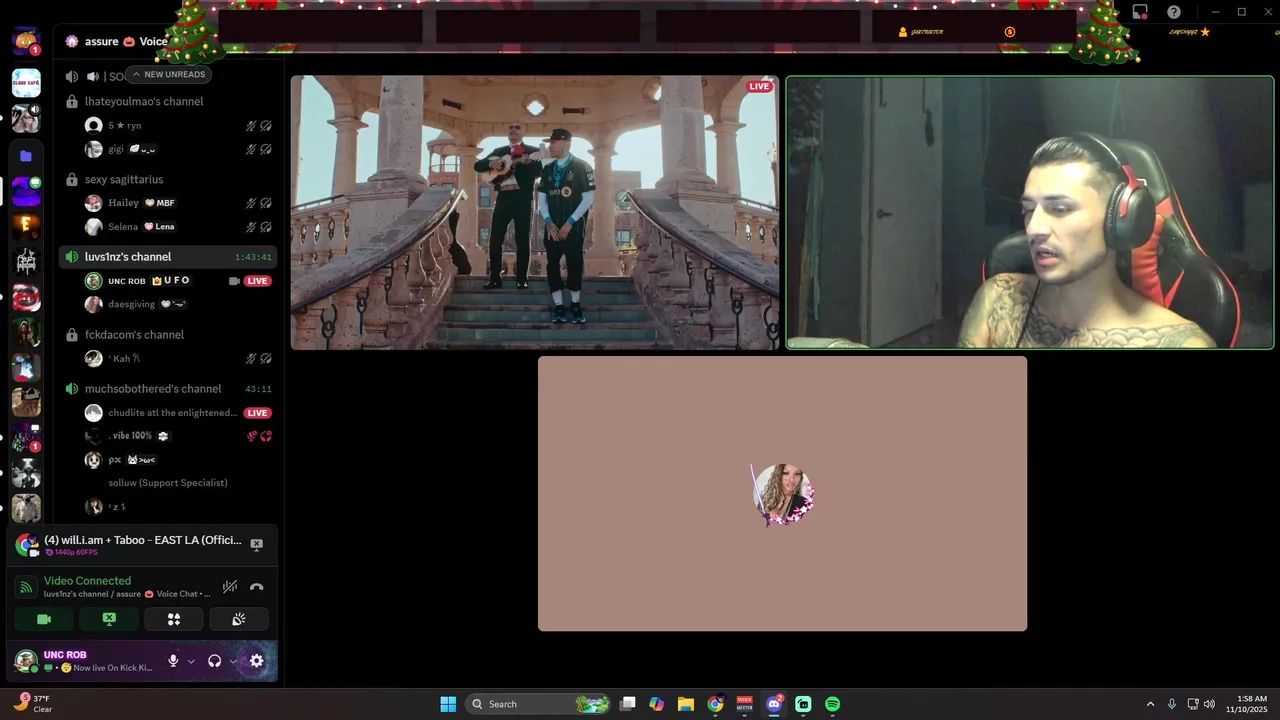Open the Activities shapes button
The width and height of the screenshot is (1280, 720).
click(x=174, y=619)
